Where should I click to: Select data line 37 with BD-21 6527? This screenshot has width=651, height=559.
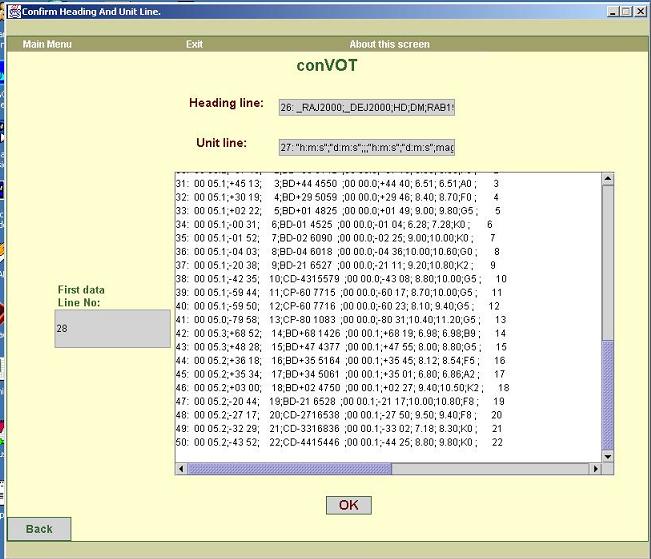pyautogui.click(x=336, y=265)
